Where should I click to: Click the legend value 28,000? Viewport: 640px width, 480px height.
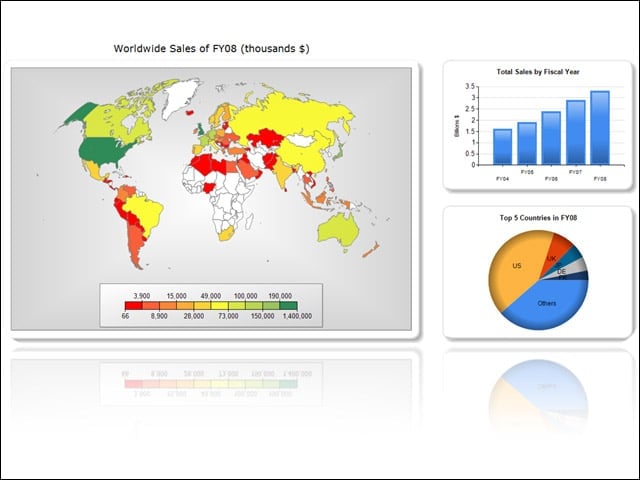pyautogui.click(x=194, y=316)
